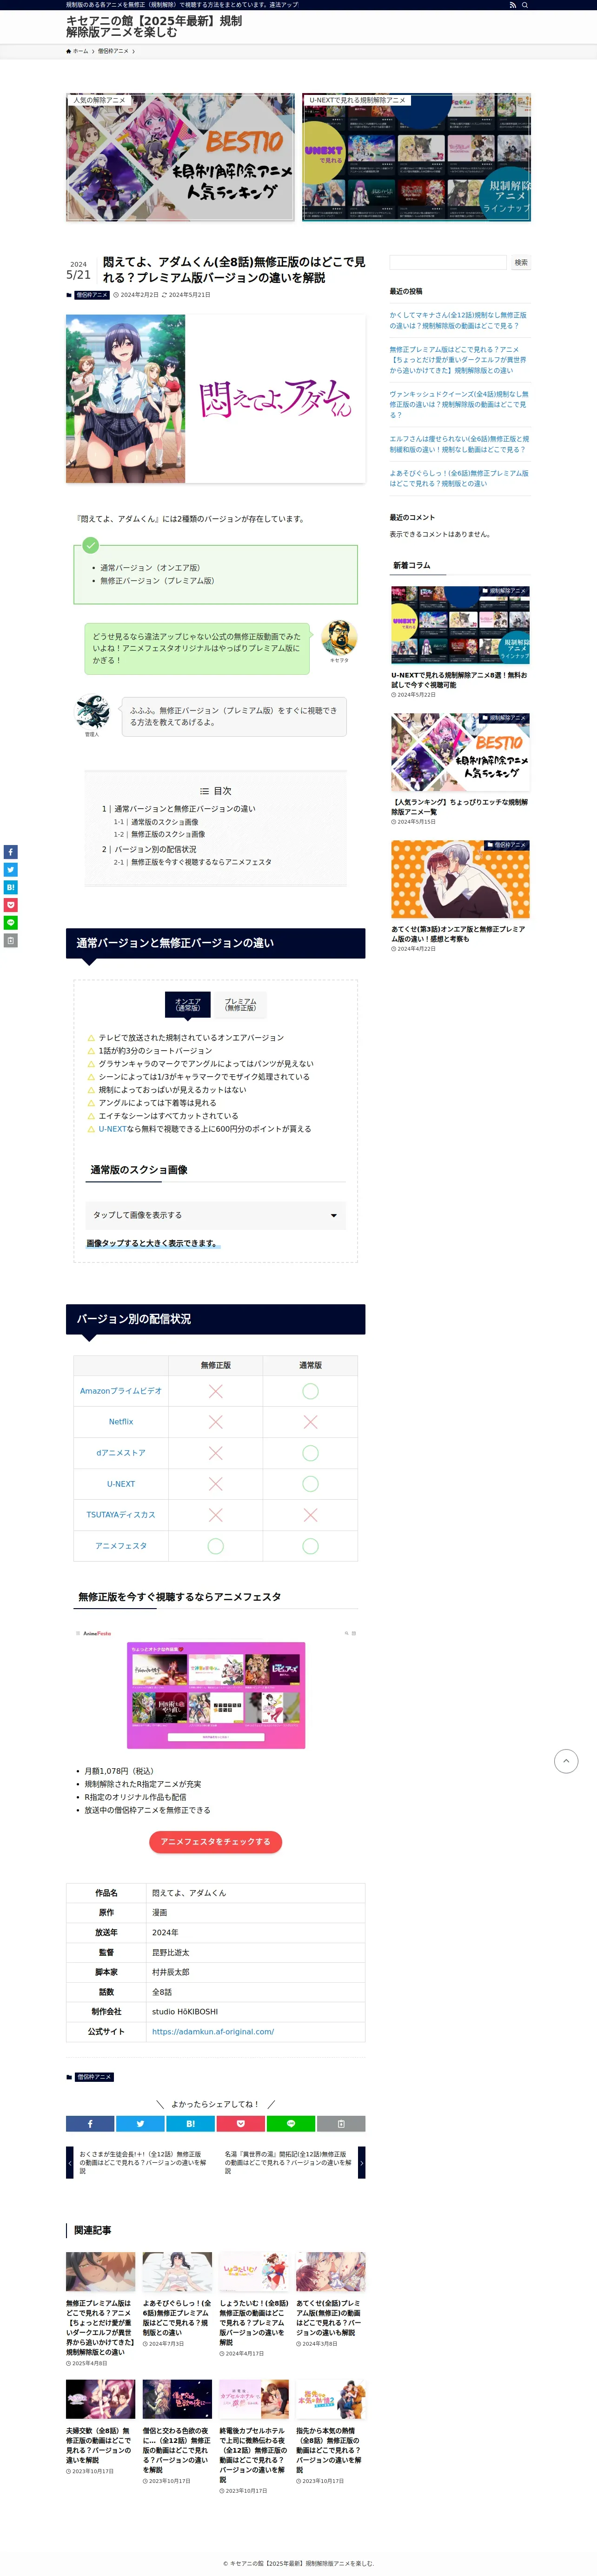Open the RSS feed icon in top bar
Viewport: 597px width, 2576px height.
tap(513, 5)
